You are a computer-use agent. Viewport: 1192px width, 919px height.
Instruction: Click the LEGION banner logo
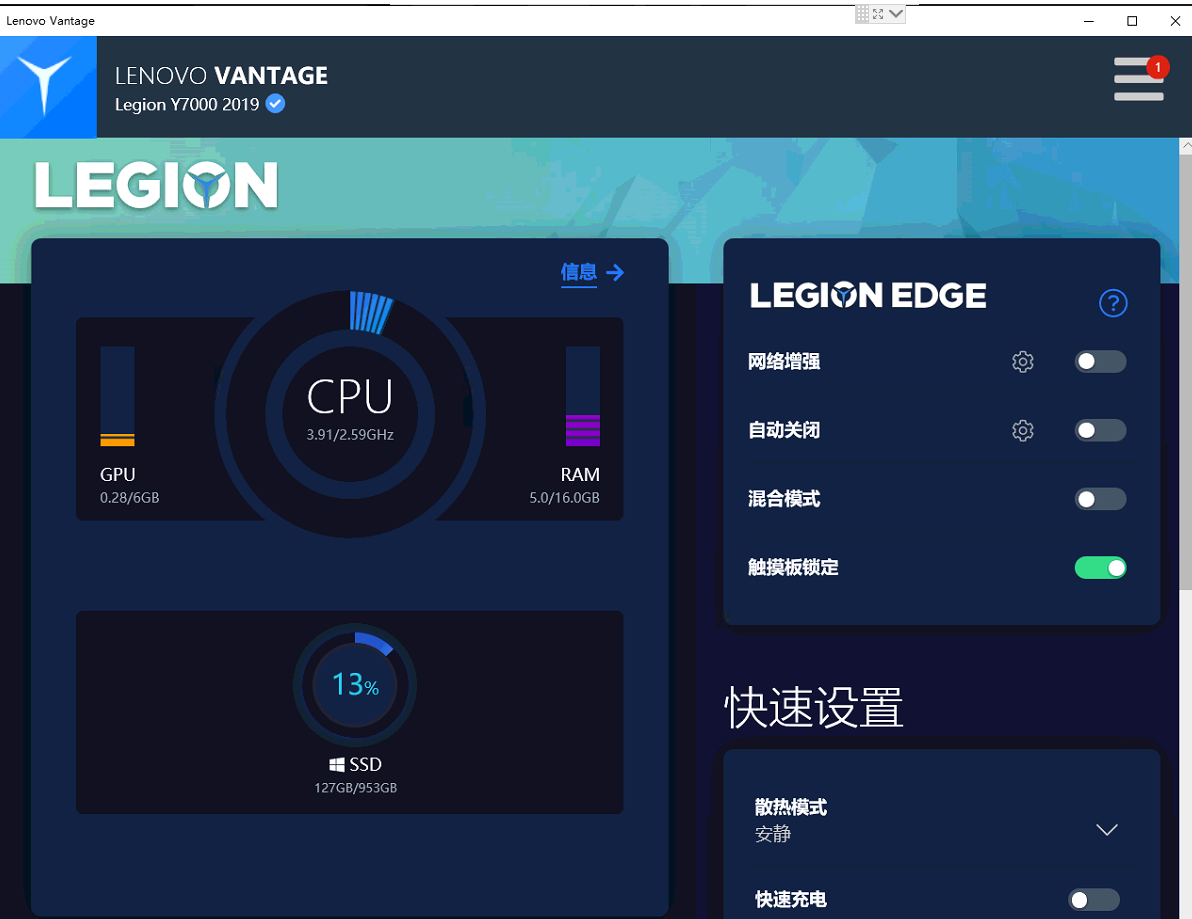pos(157,185)
